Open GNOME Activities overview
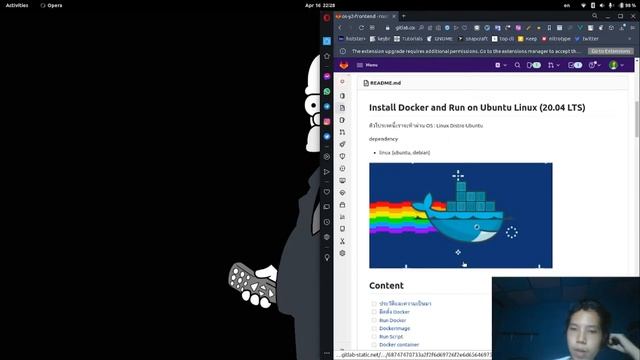 tap(17, 5)
